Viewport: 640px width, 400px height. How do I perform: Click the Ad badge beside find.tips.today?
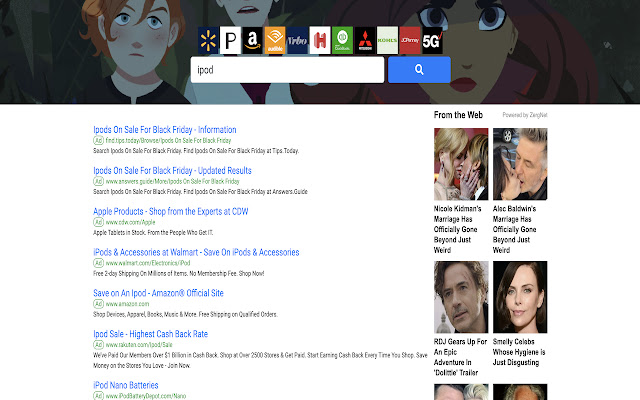tap(98, 140)
